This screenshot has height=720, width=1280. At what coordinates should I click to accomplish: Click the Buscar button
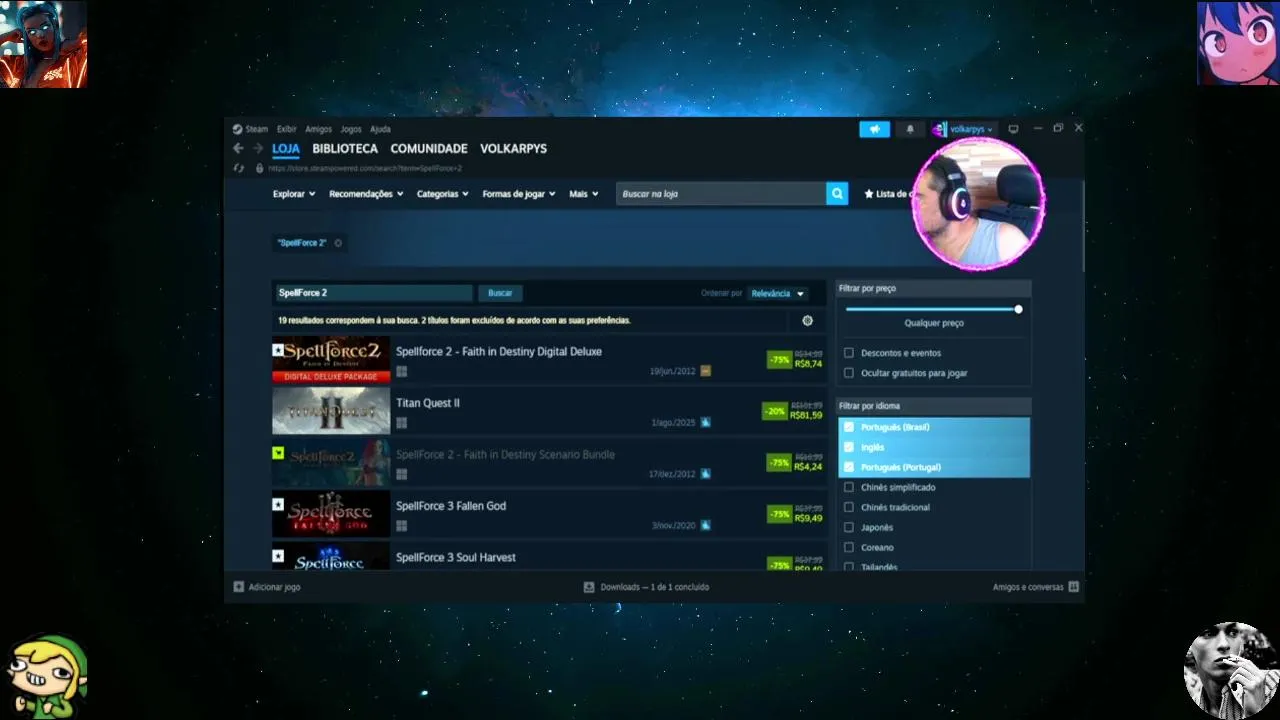pos(500,293)
